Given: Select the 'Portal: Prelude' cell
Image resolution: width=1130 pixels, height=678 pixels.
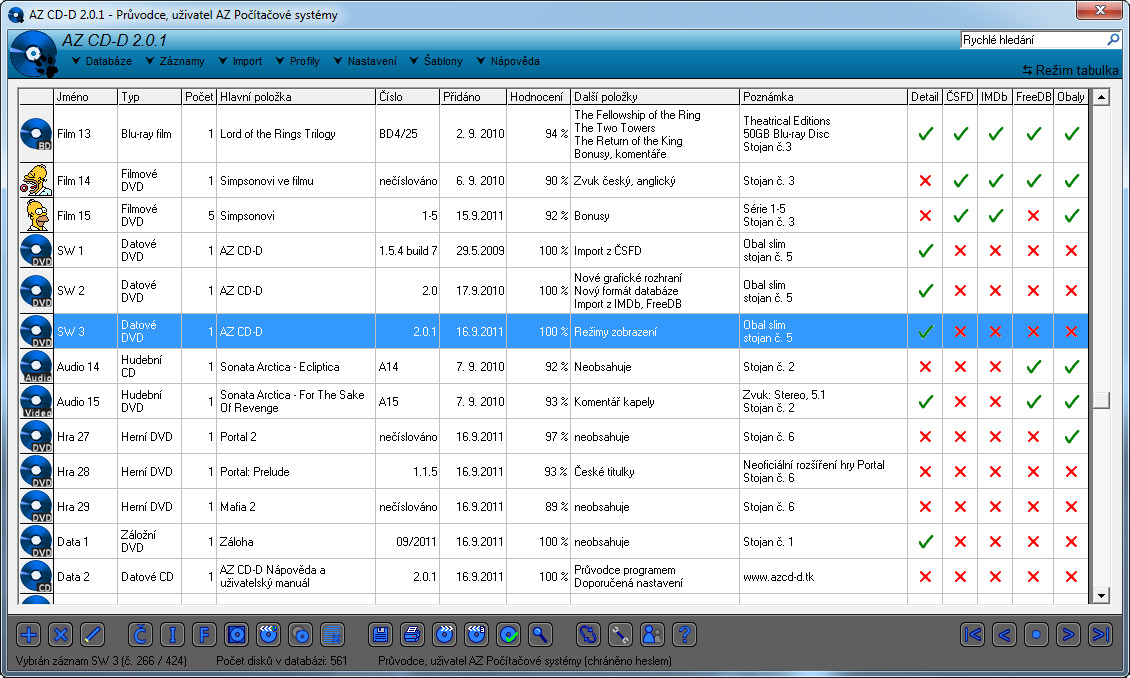Looking at the screenshot, I should click(296, 472).
